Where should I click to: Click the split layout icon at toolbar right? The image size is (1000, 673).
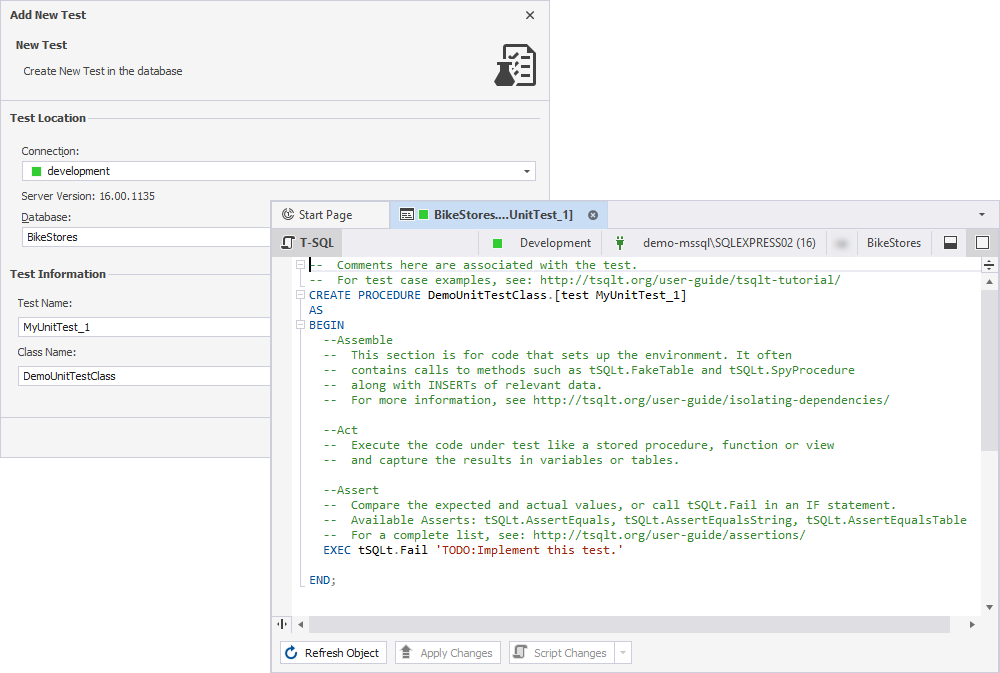pos(949,242)
